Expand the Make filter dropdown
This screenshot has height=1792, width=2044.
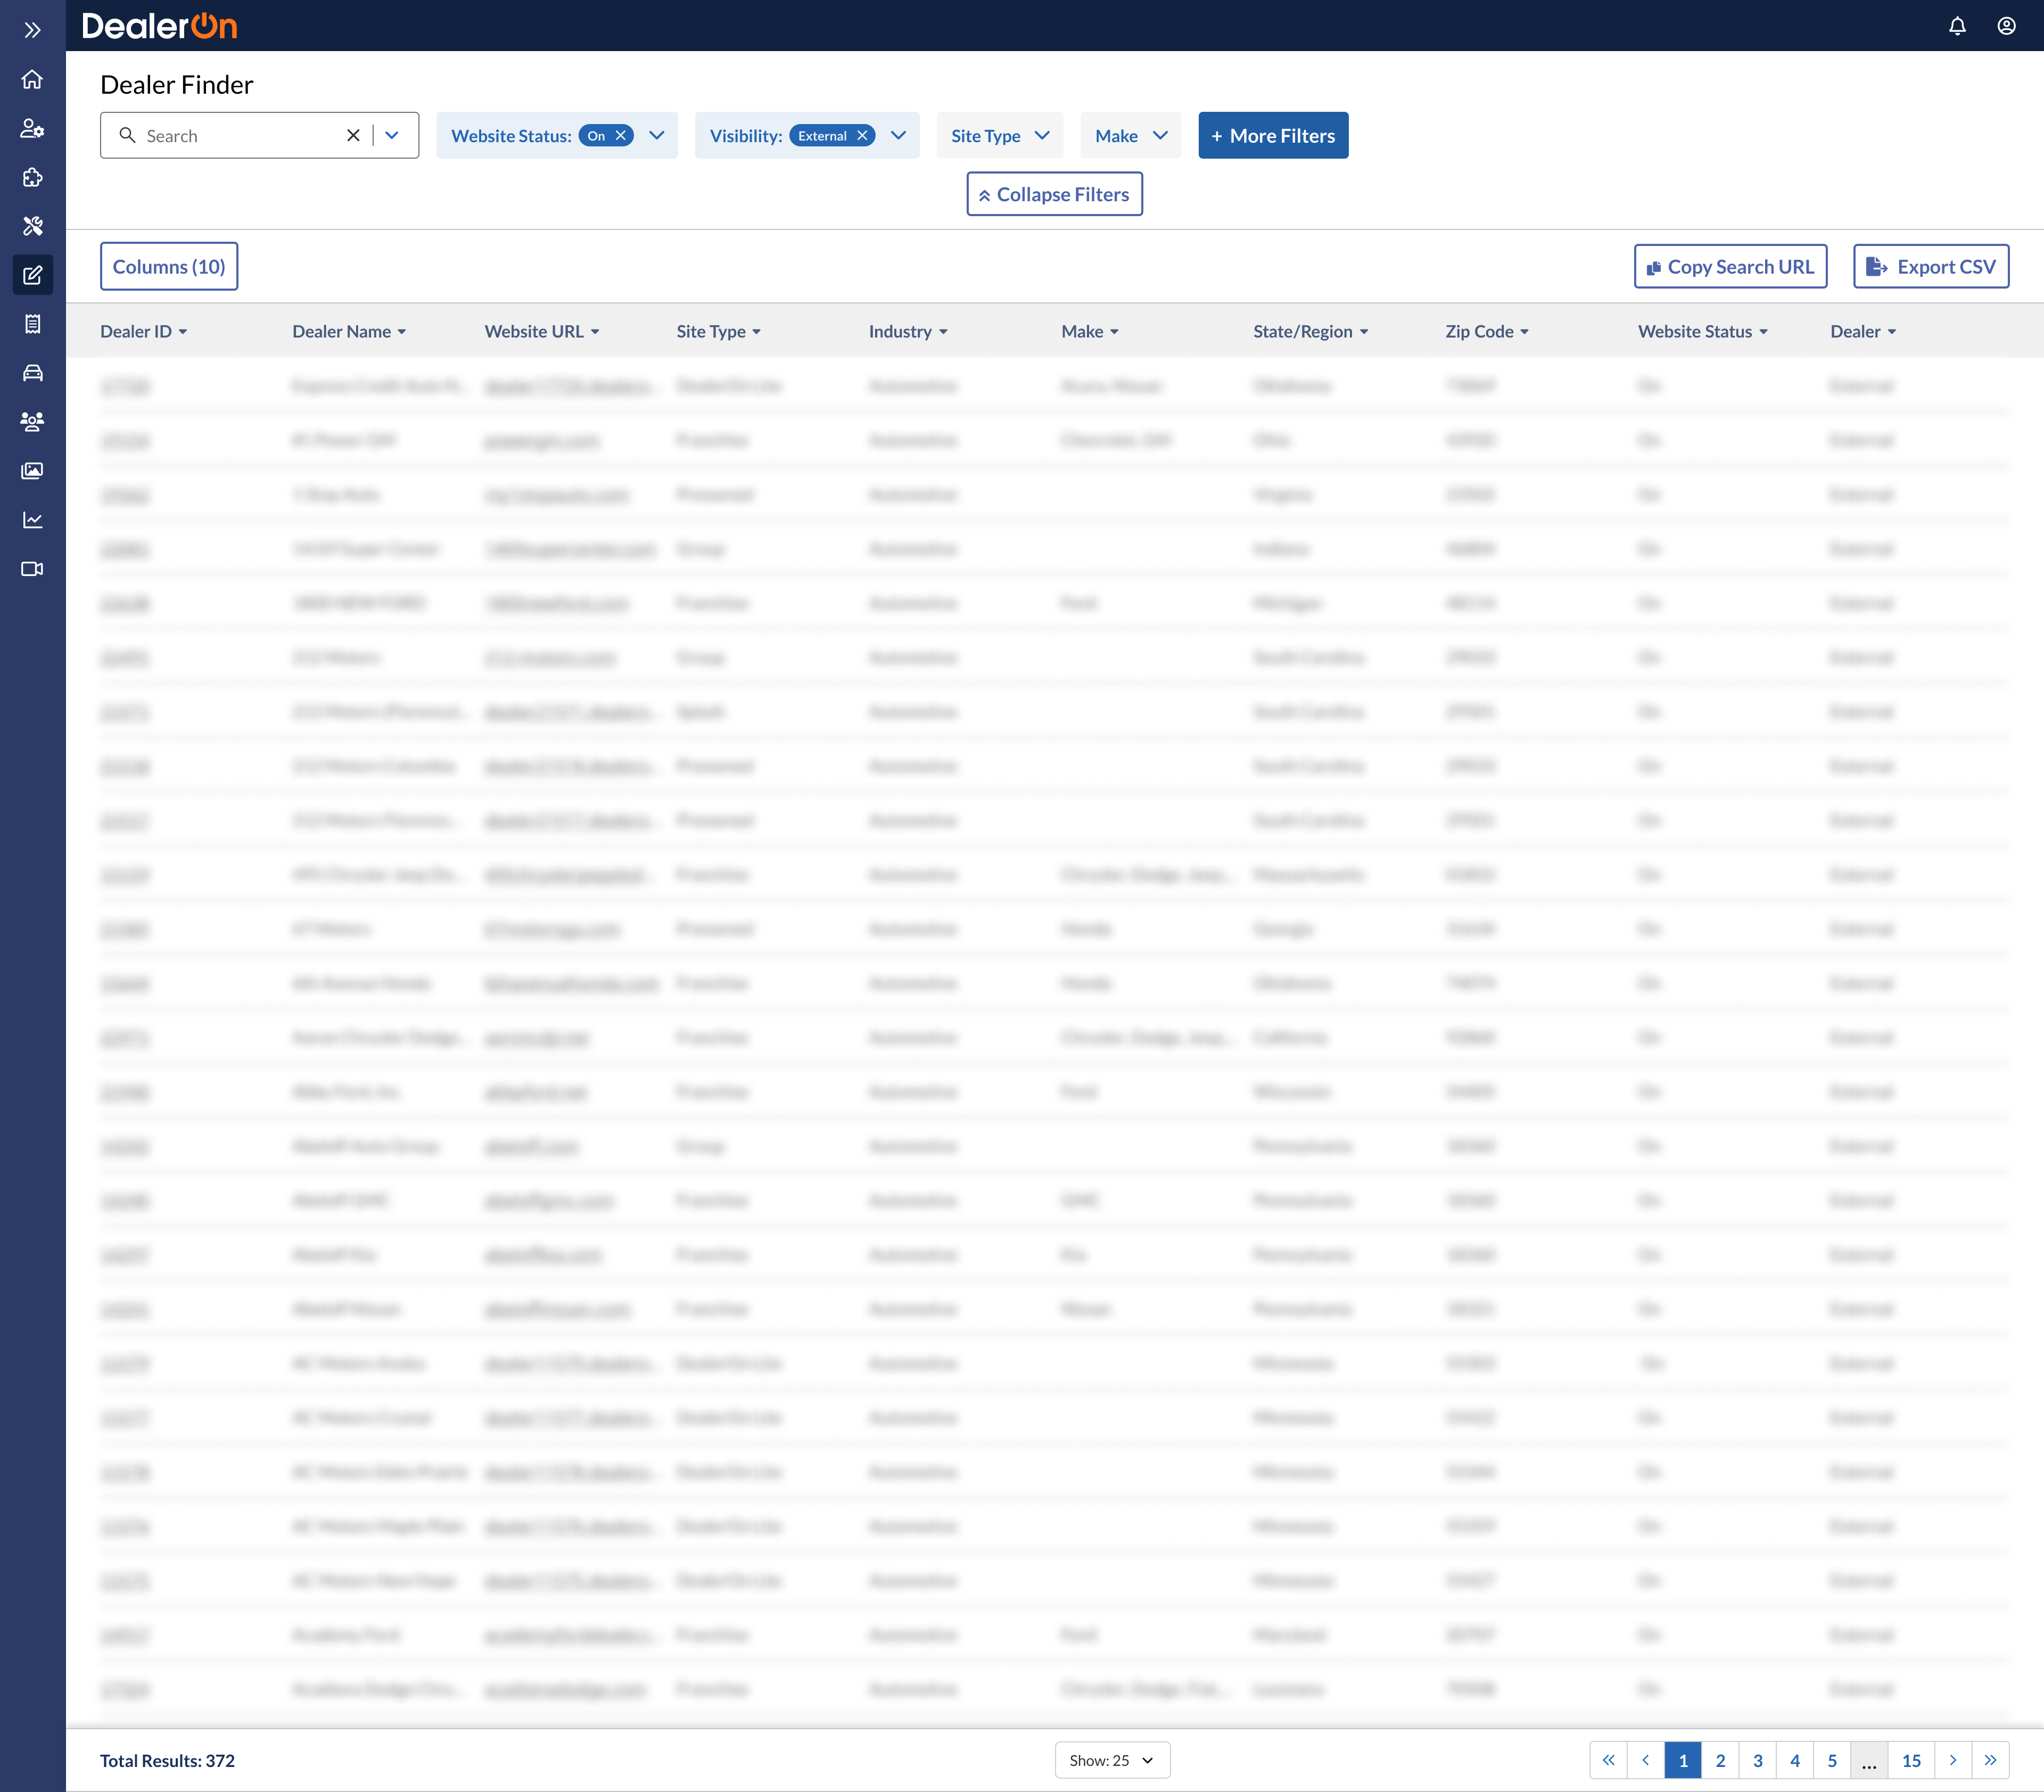[x=1130, y=136]
